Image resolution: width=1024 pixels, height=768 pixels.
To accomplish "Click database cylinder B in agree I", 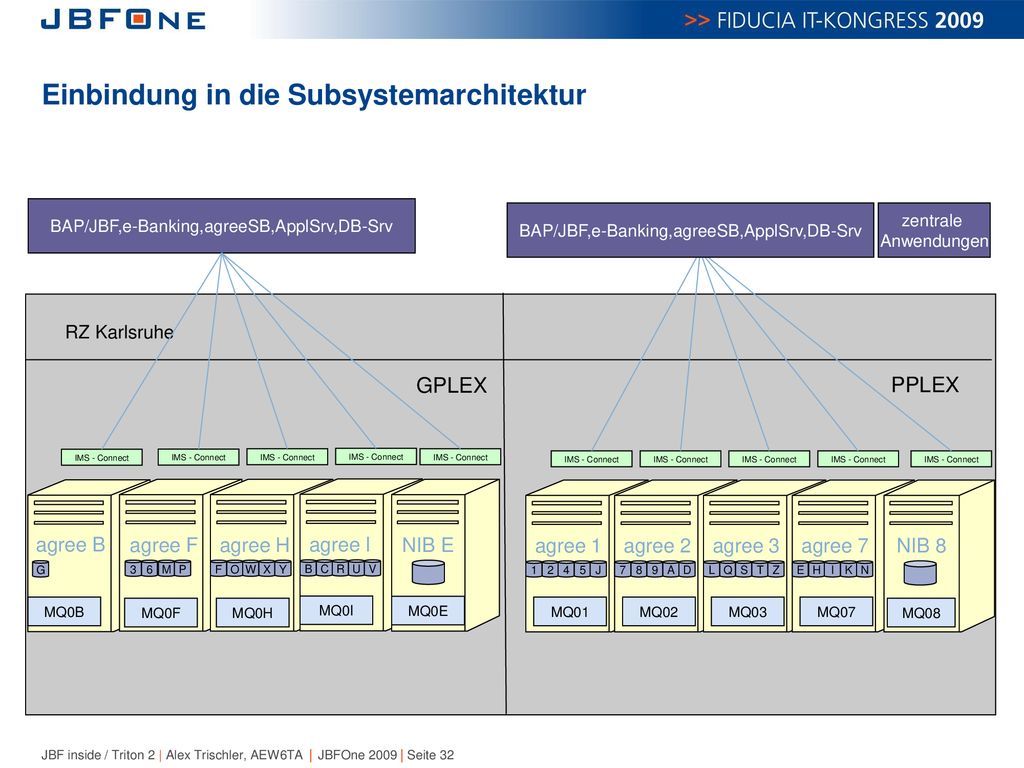I will tap(309, 568).
